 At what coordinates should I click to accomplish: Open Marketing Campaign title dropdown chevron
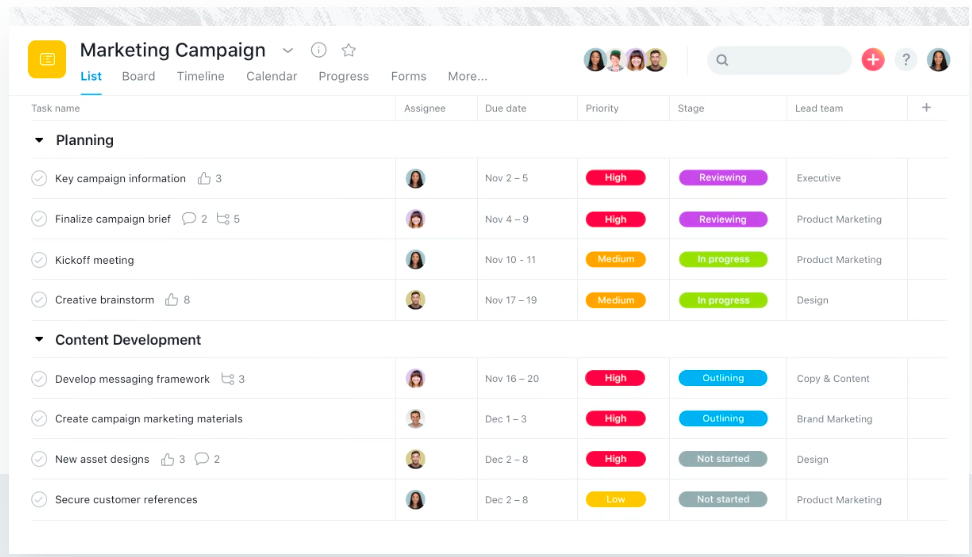[x=288, y=51]
